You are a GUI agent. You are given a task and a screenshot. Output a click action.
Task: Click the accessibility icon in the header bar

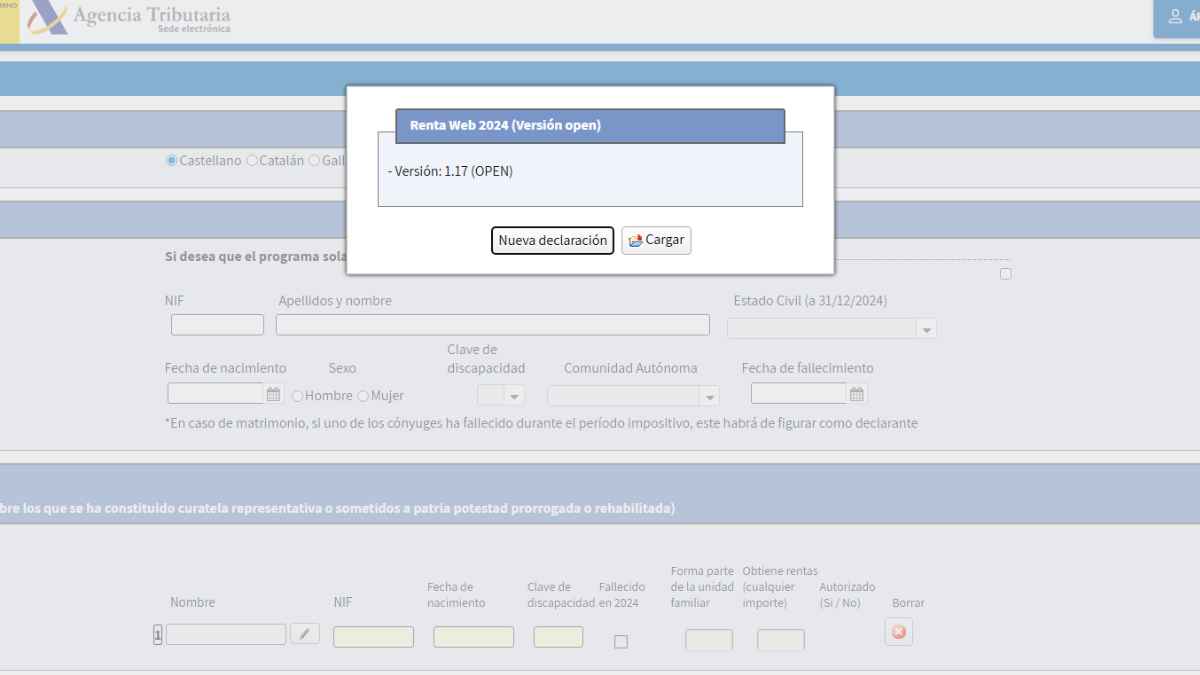coord(1176,16)
